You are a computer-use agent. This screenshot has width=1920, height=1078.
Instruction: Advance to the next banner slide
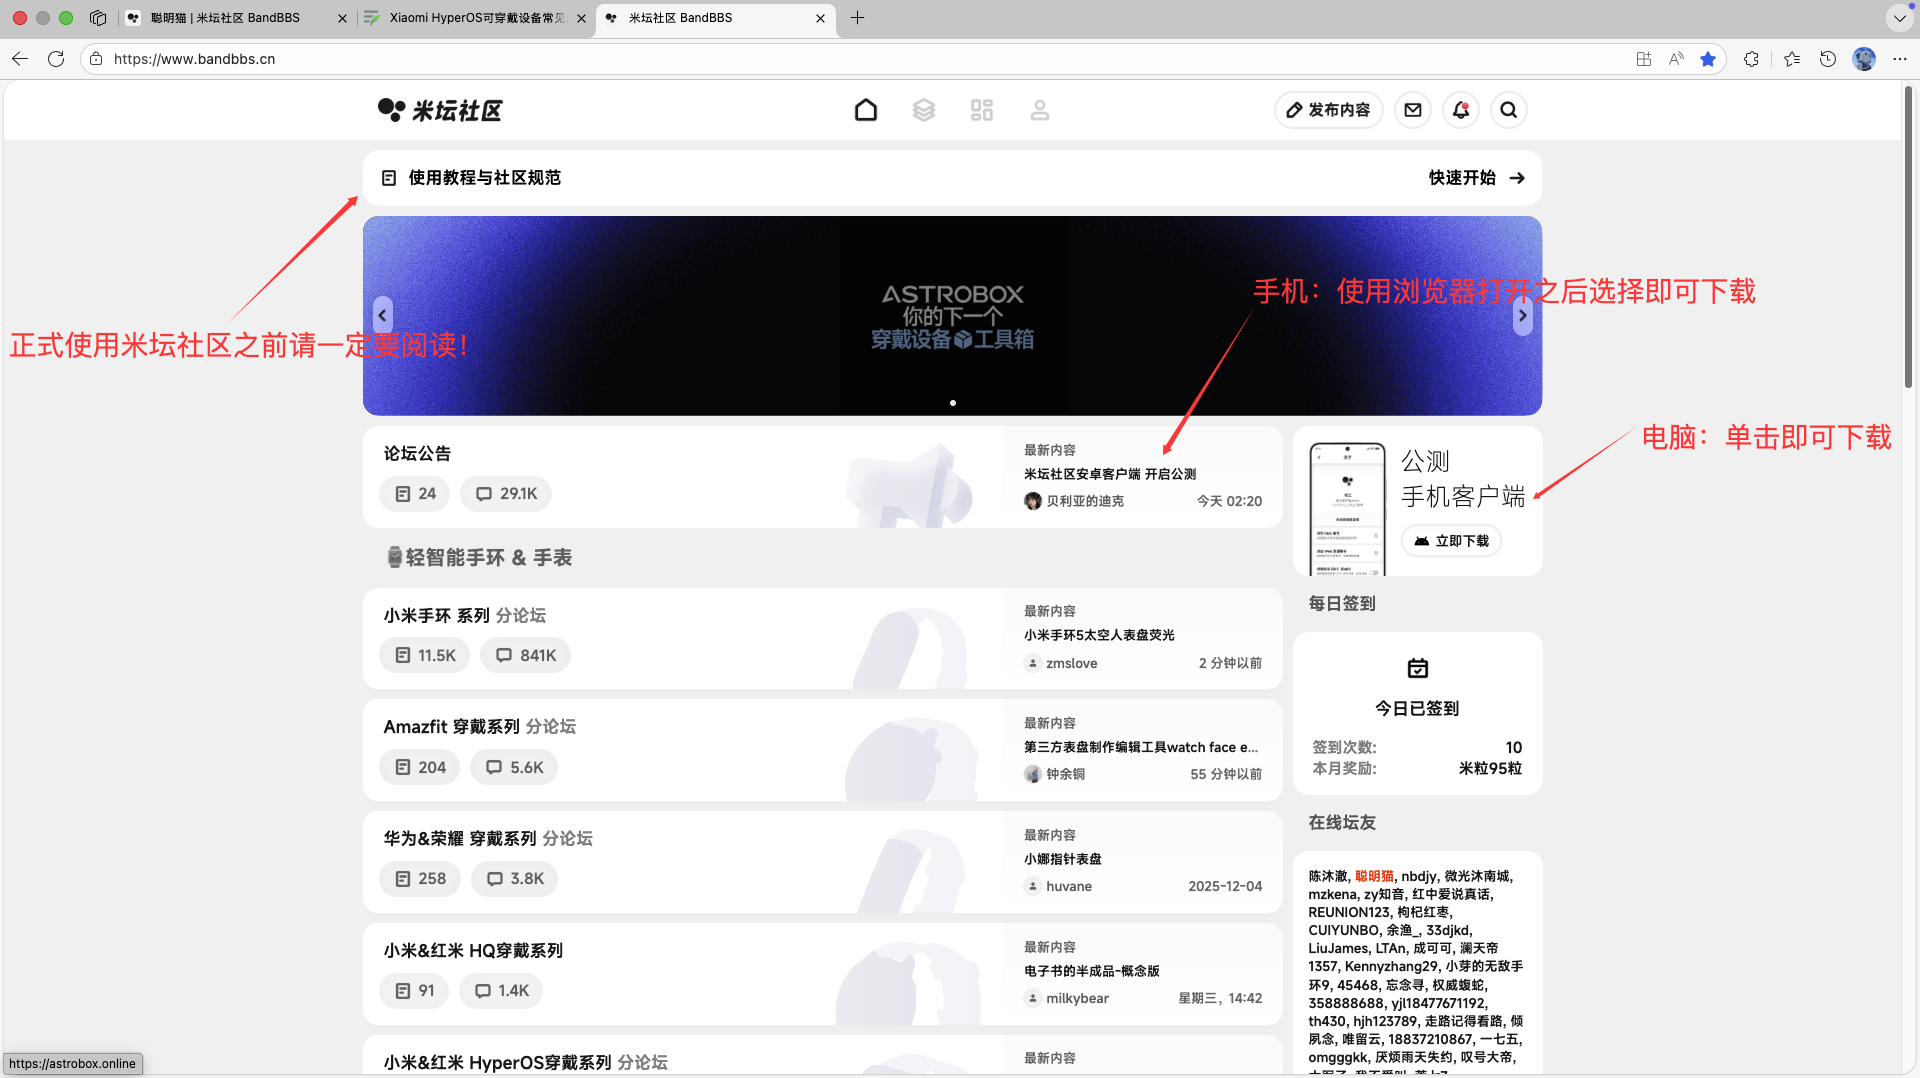[x=1522, y=316]
